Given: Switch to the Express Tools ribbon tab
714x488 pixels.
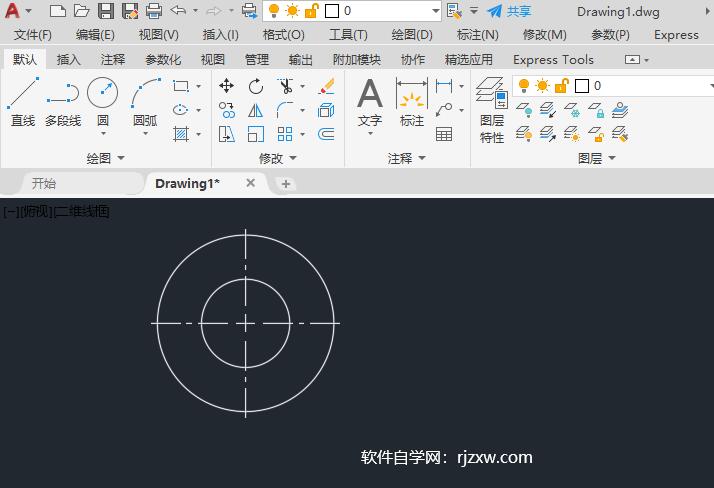Looking at the screenshot, I should (x=553, y=60).
